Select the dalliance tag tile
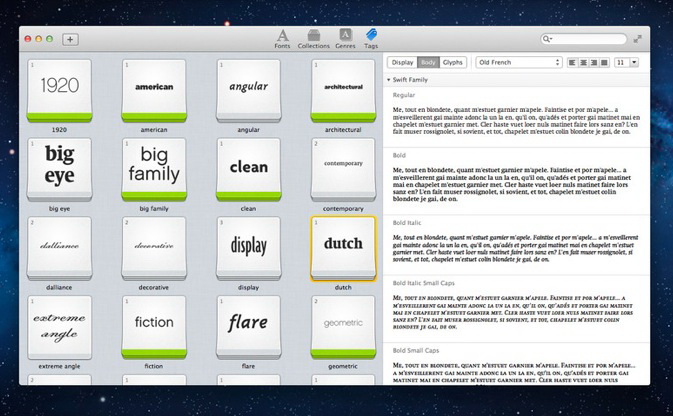The width and height of the screenshot is (673, 416). (x=60, y=249)
